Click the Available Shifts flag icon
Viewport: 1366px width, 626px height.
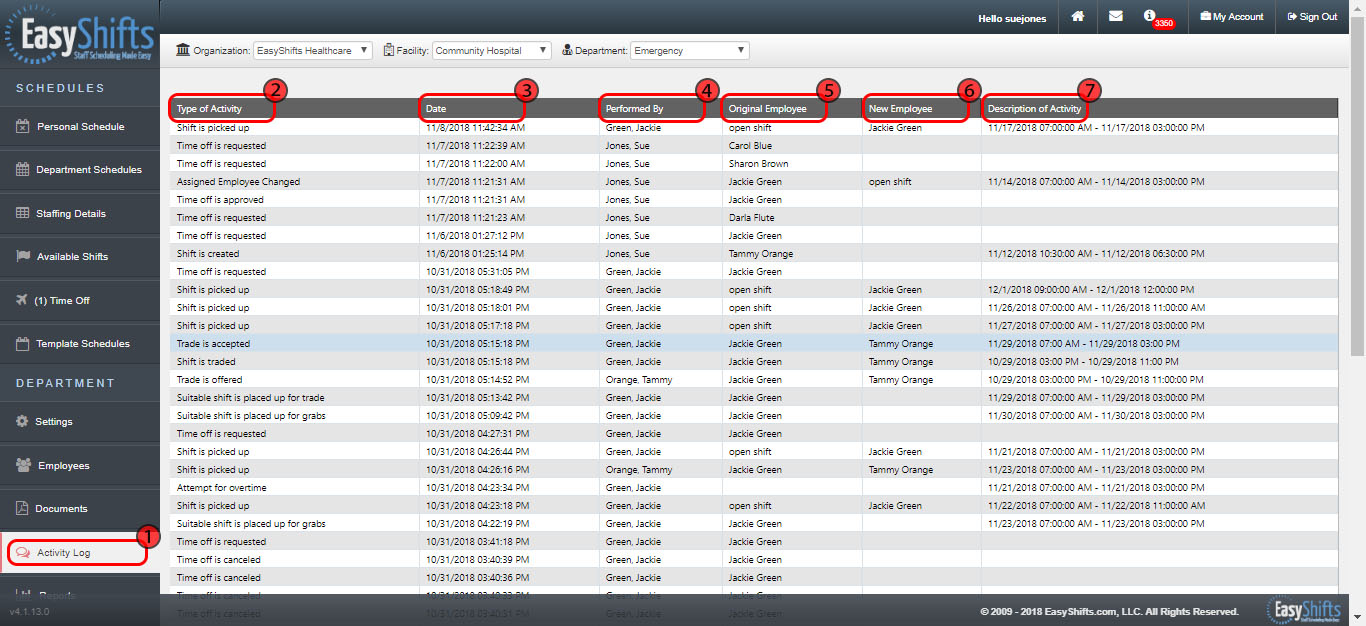click(23, 257)
